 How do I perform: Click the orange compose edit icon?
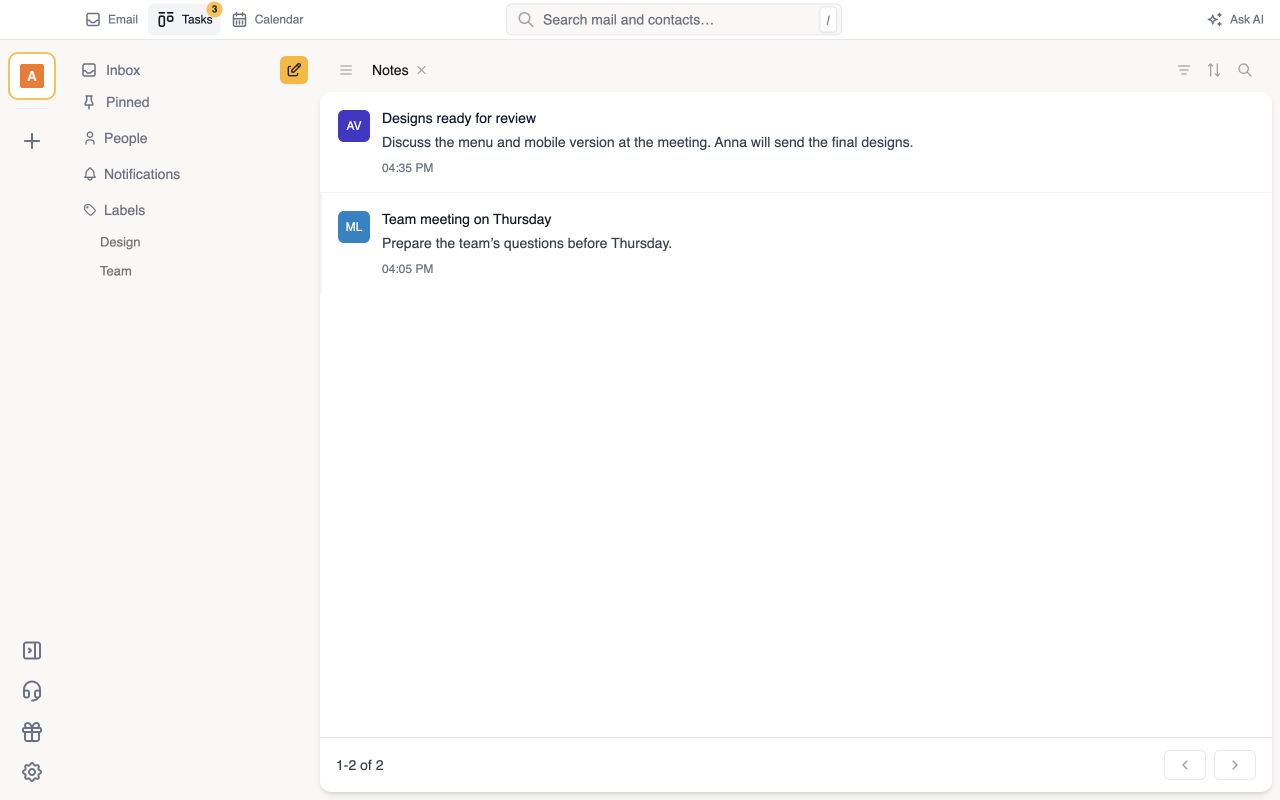coord(294,70)
